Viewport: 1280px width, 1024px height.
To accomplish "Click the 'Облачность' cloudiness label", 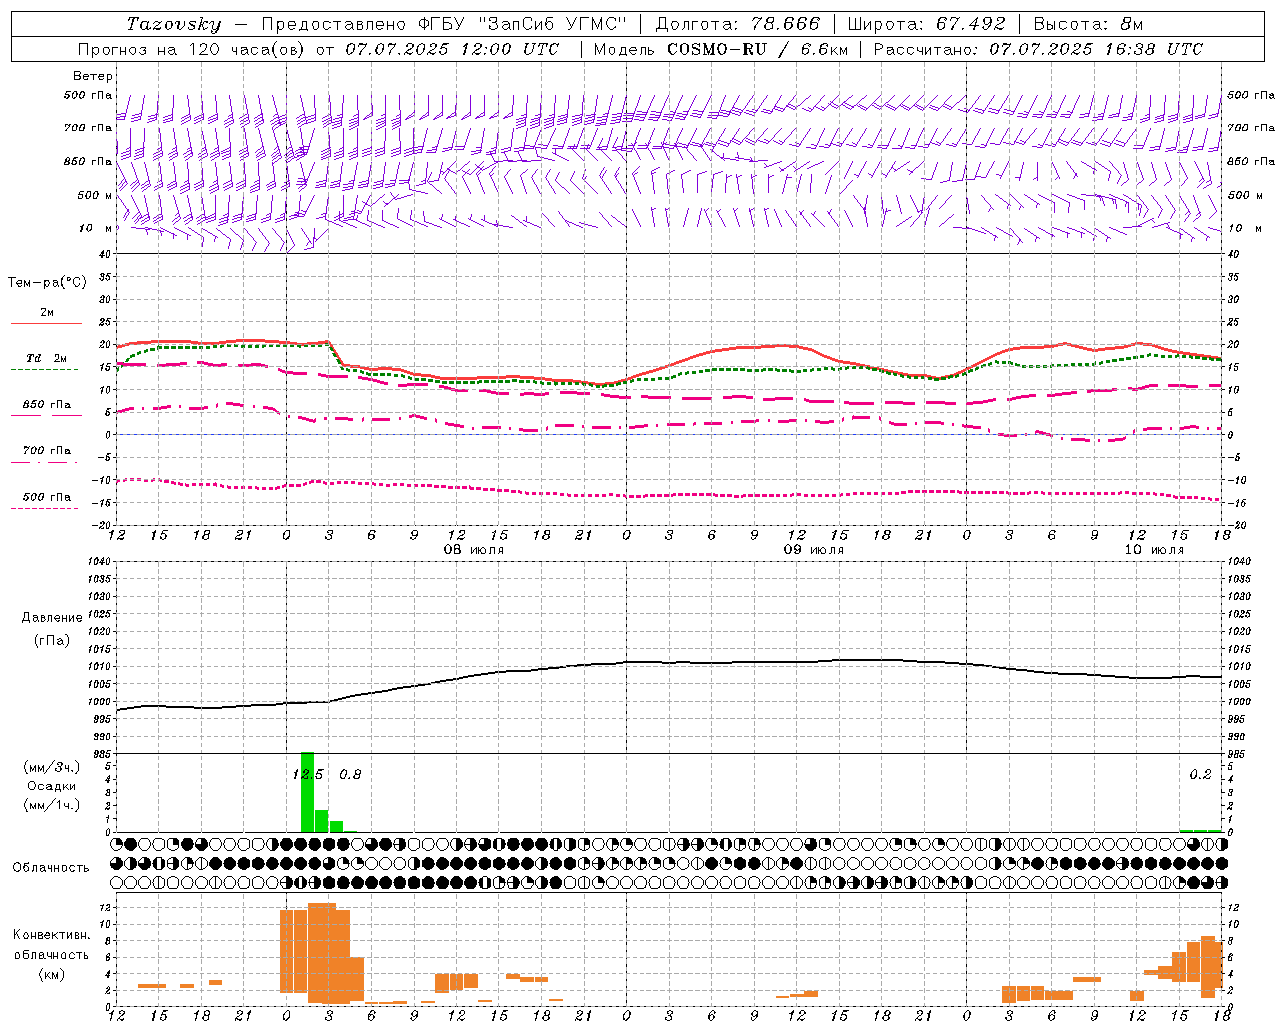I will pyautogui.click(x=51, y=867).
